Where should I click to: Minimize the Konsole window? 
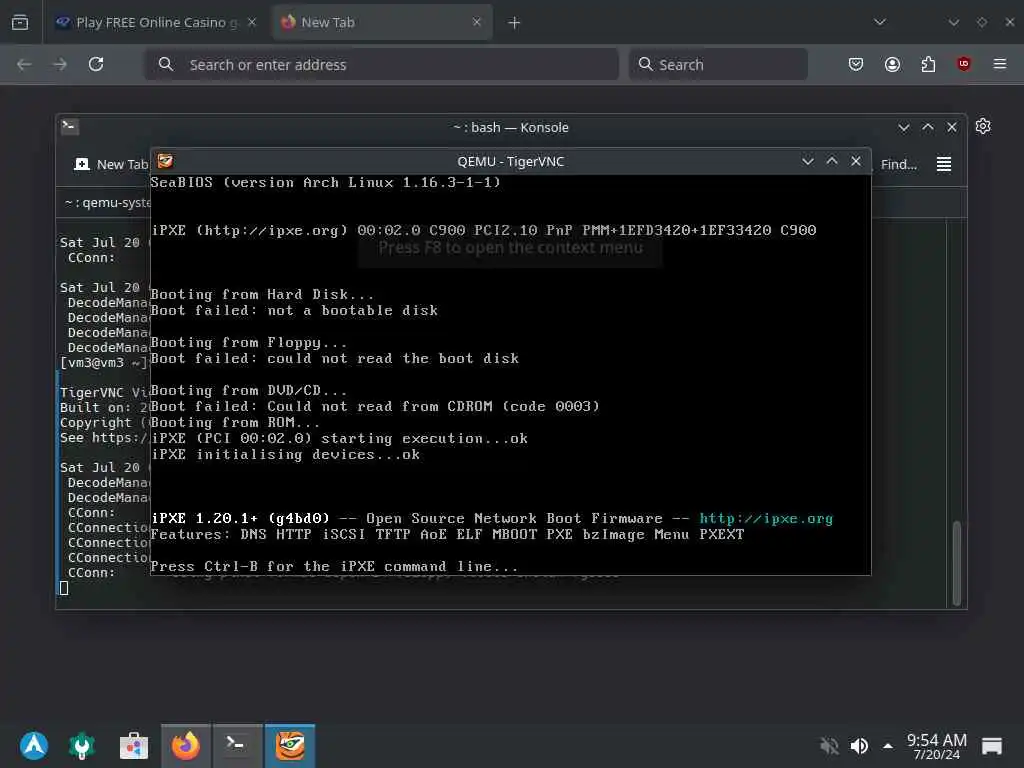[x=904, y=127]
